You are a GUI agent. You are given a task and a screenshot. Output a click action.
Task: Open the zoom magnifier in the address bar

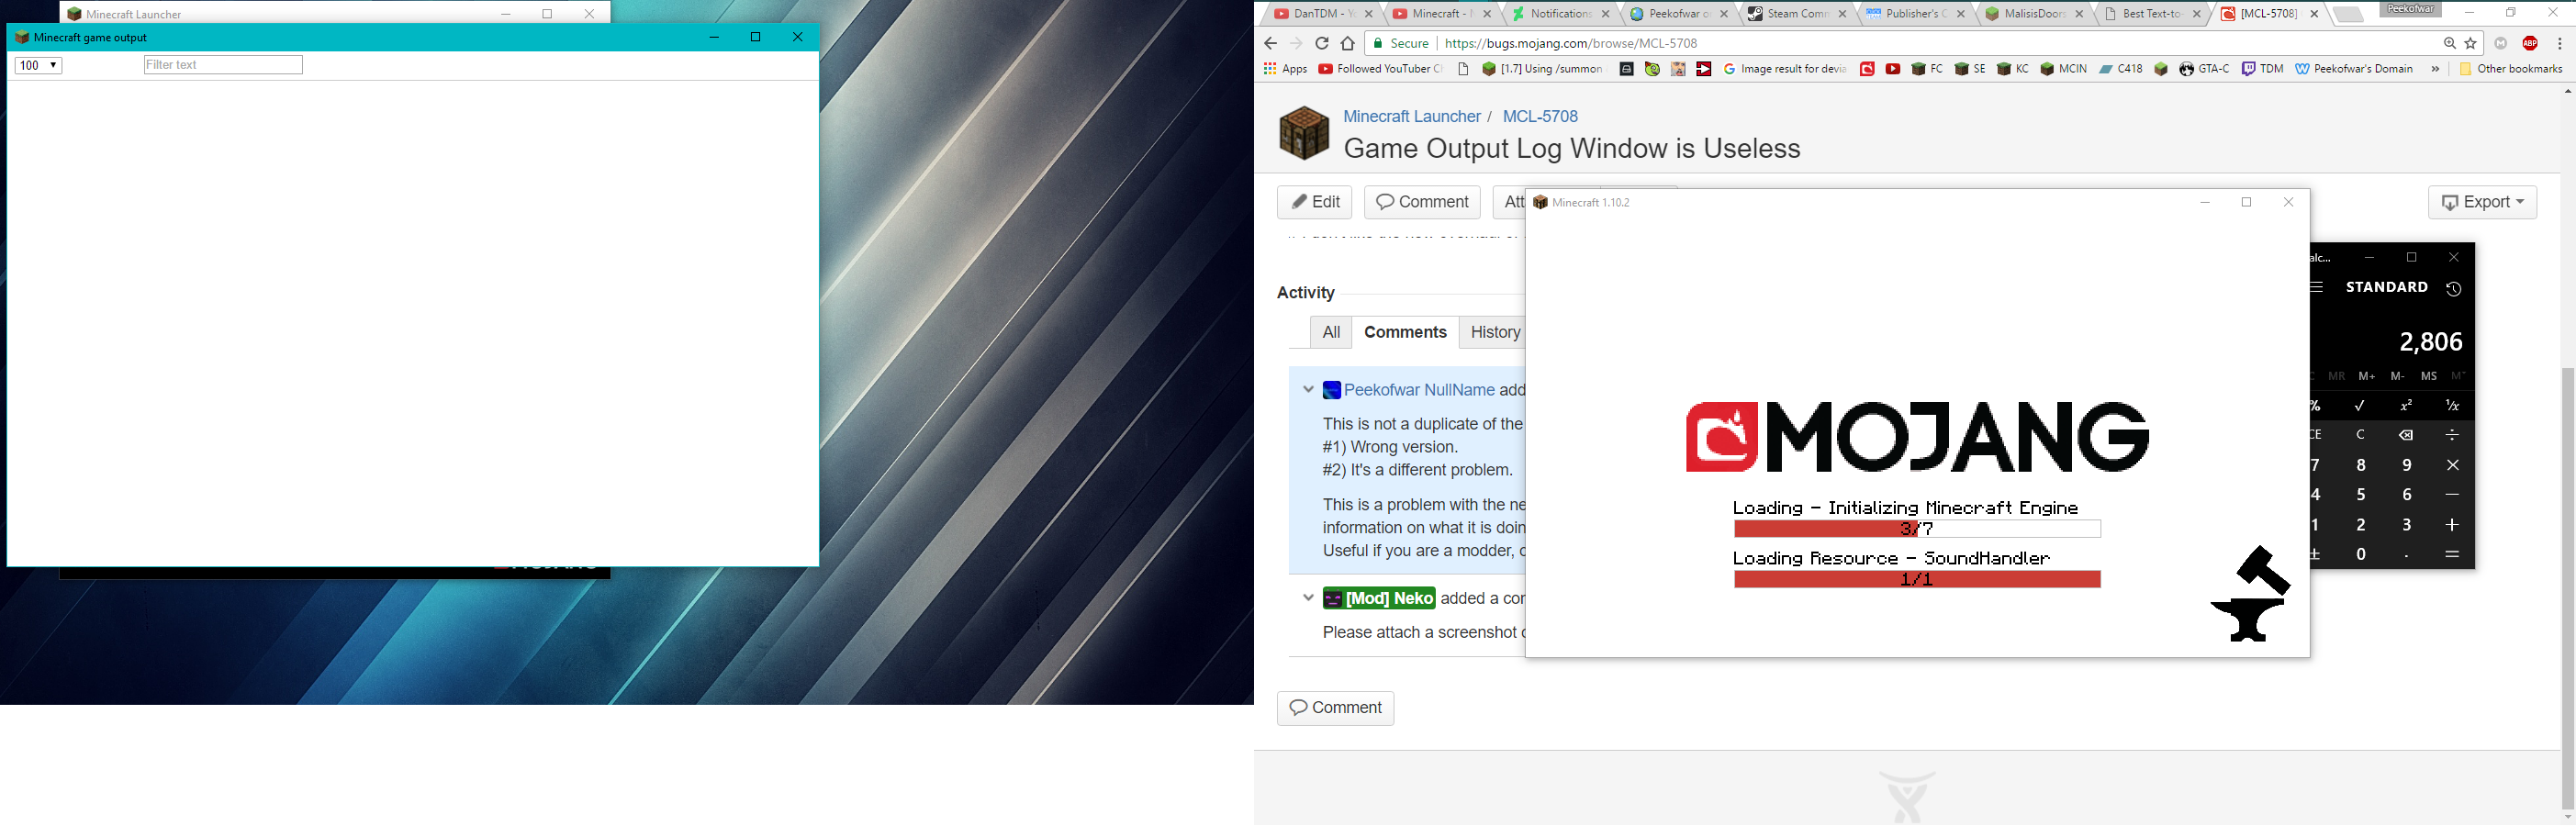2449,43
